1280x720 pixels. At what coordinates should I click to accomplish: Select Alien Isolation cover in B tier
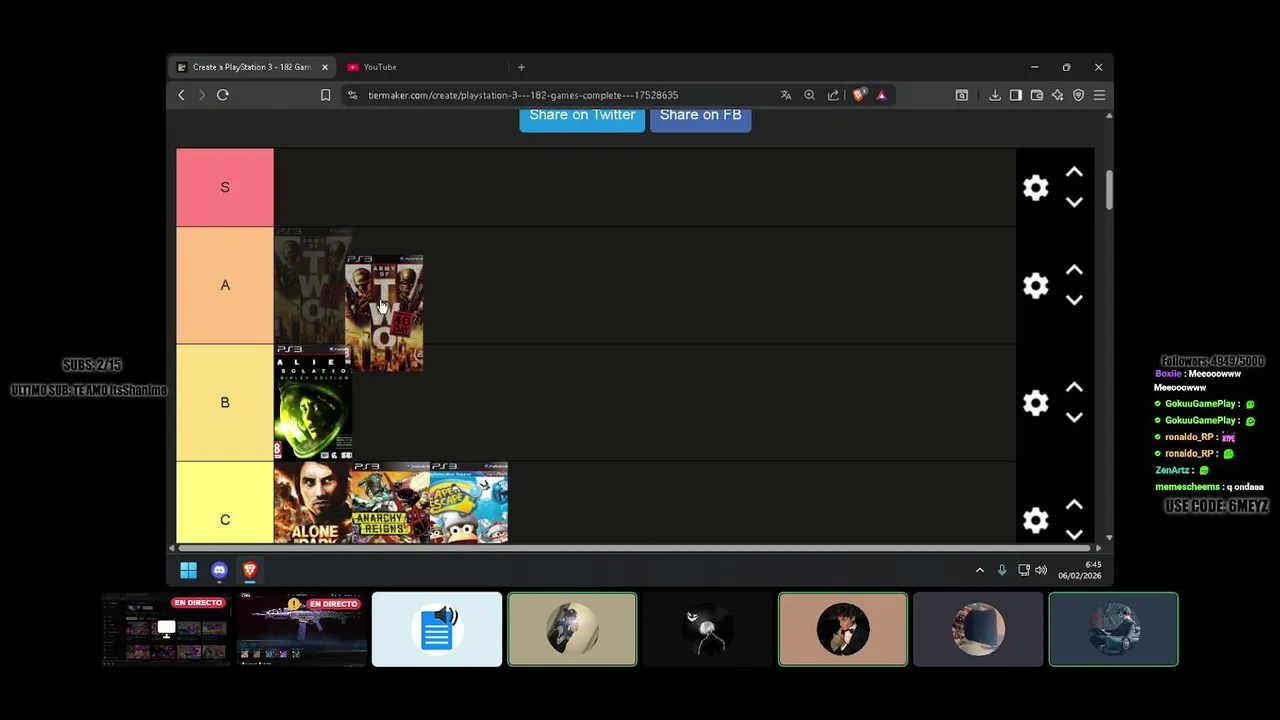(x=313, y=403)
